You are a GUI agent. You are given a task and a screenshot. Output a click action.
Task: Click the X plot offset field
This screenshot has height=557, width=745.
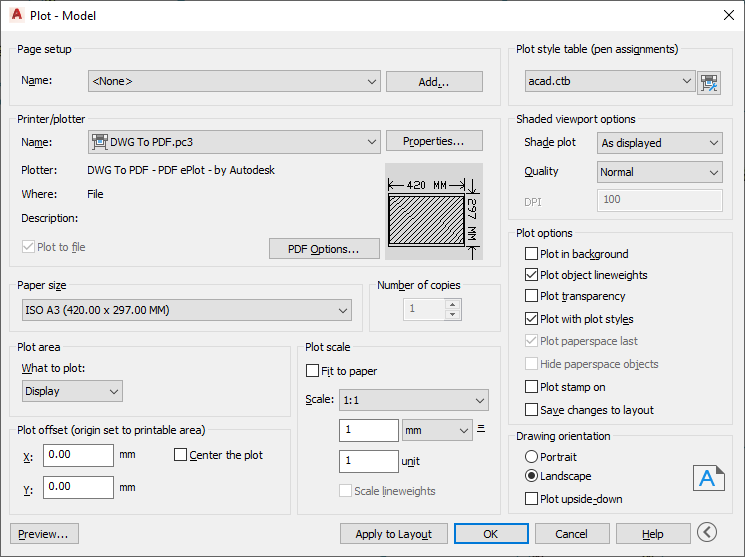(78, 455)
